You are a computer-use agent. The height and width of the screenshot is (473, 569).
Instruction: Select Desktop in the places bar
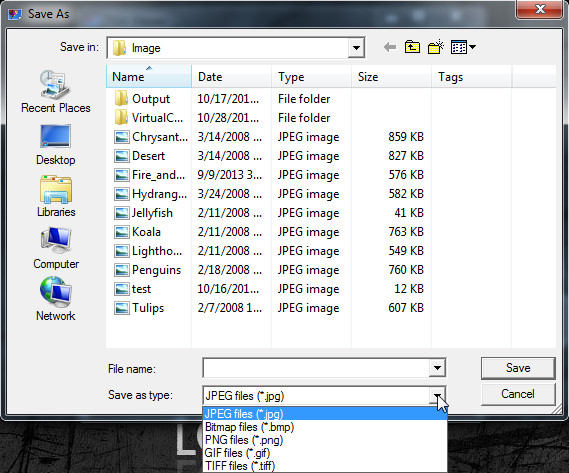[56, 145]
